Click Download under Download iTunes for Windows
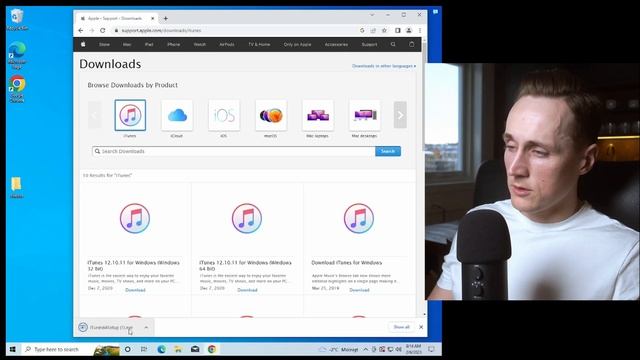This screenshot has height=360, width=640. [x=359, y=290]
